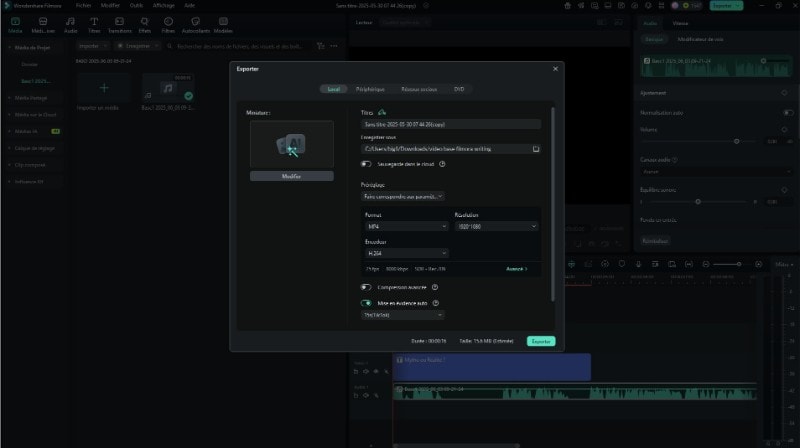
Task: Click the Modifier thumbnail button
Action: pyautogui.click(x=291, y=176)
